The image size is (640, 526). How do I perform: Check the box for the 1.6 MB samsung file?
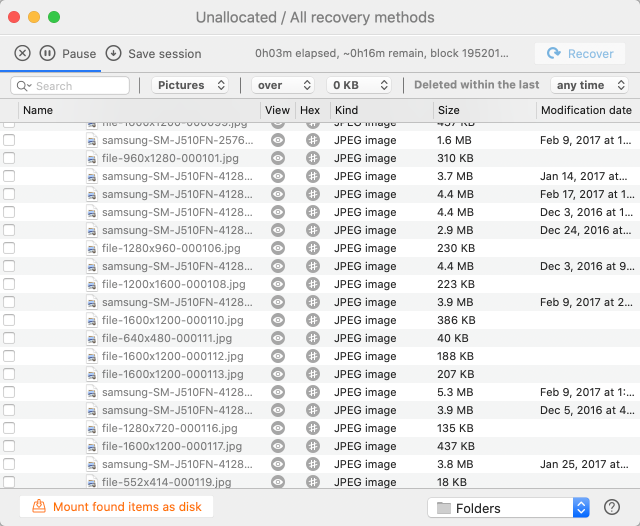click(x=9, y=140)
